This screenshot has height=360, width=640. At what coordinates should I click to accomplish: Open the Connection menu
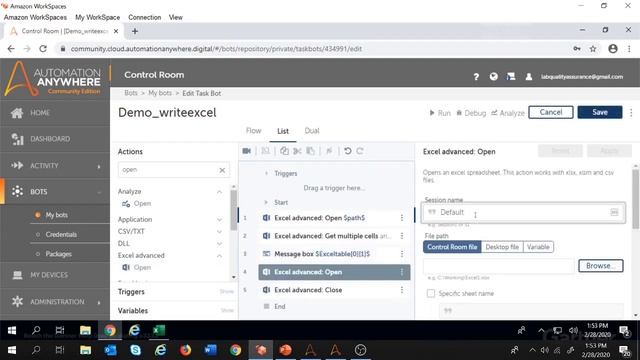pyautogui.click(x=144, y=18)
